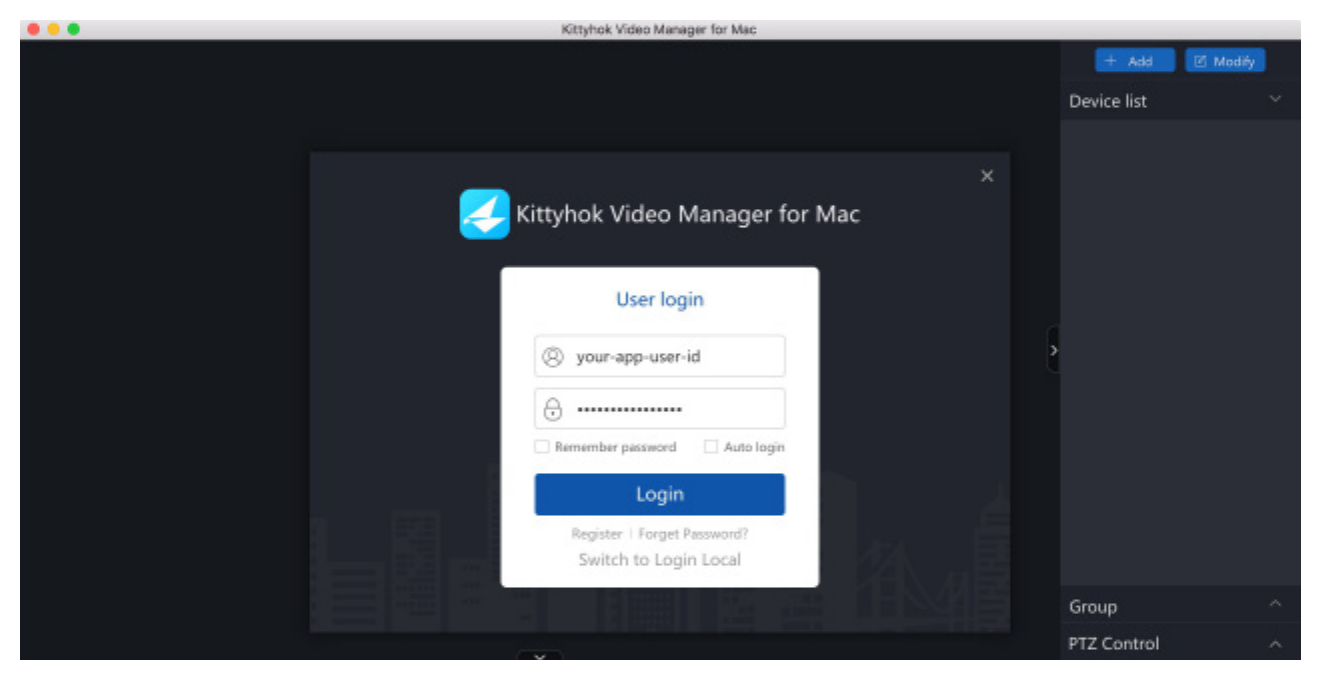The image size is (1321, 680).
Task: Focus the masked password field
Action: coord(660,409)
